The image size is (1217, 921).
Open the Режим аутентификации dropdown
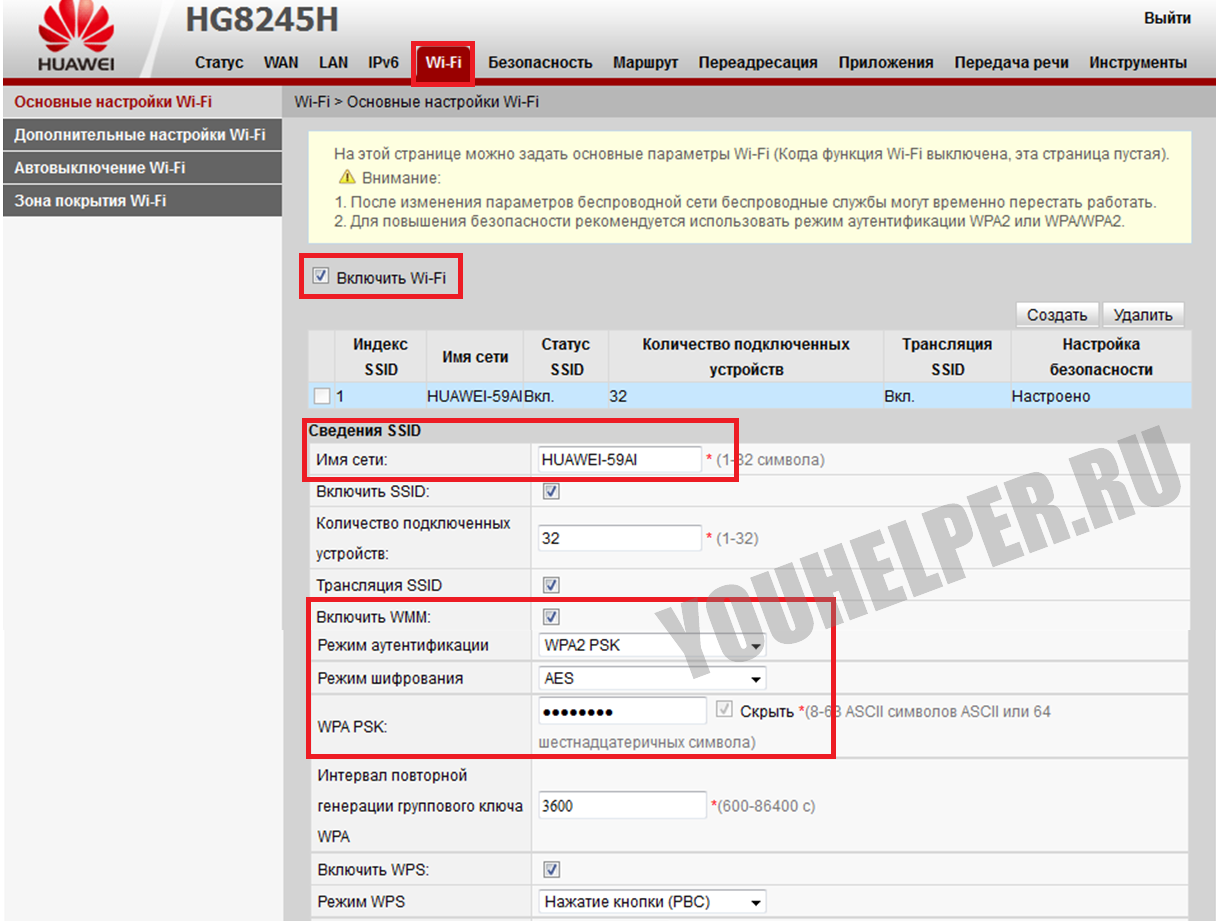pyautogui.click(x=652, y=646)
